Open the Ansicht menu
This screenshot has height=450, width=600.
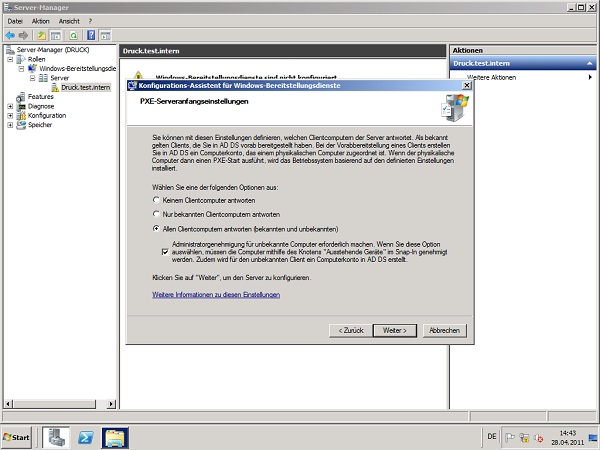tap(69, 21)
